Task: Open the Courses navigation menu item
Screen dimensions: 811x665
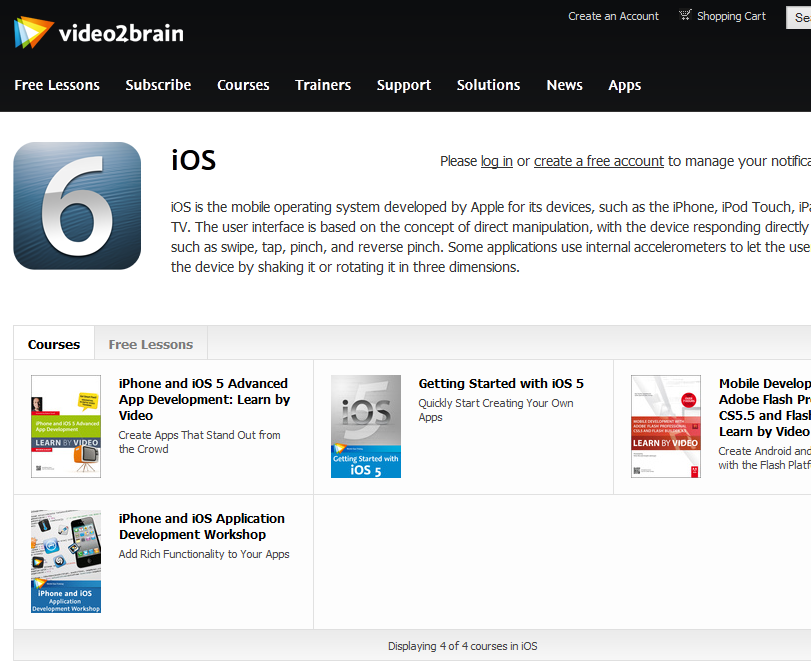Action: coord(243,85)
